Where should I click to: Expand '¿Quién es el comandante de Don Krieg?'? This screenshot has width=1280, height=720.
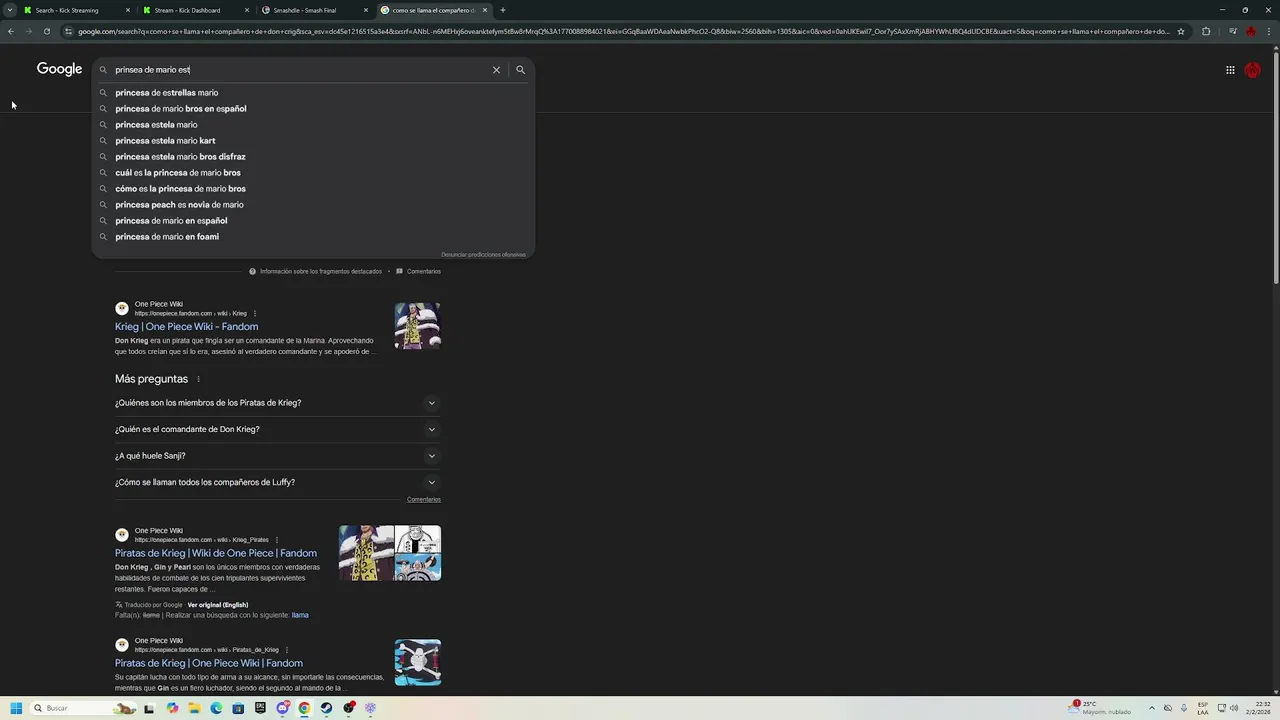(277, 429)
